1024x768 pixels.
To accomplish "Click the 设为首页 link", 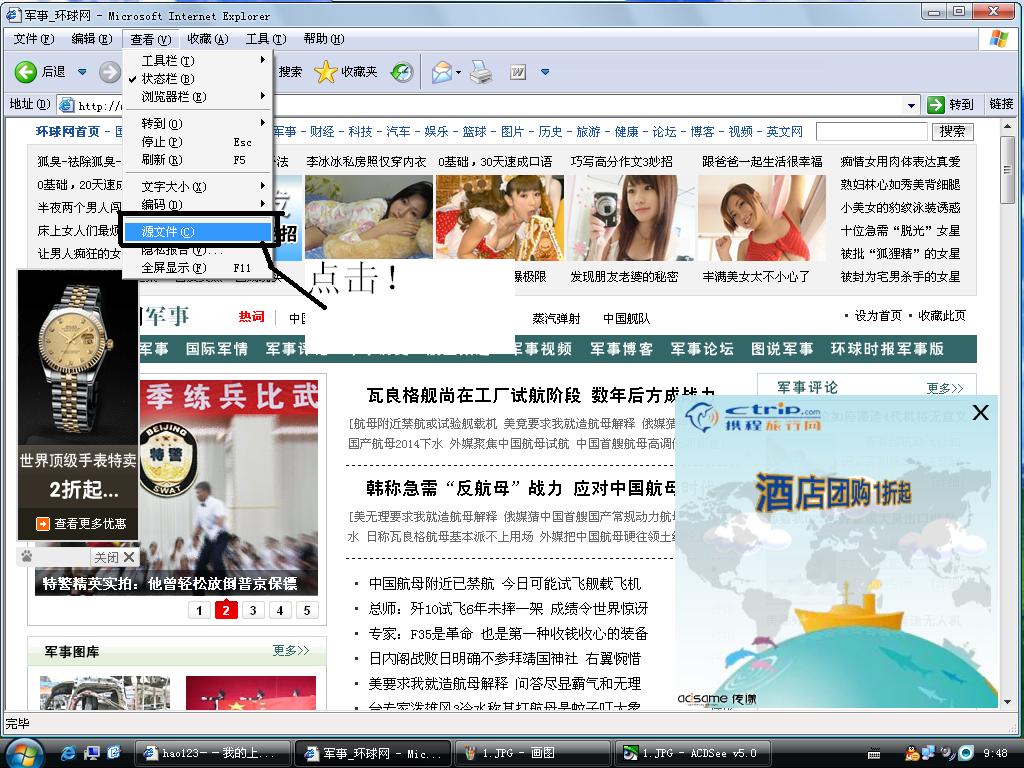I will coord(878,316).
